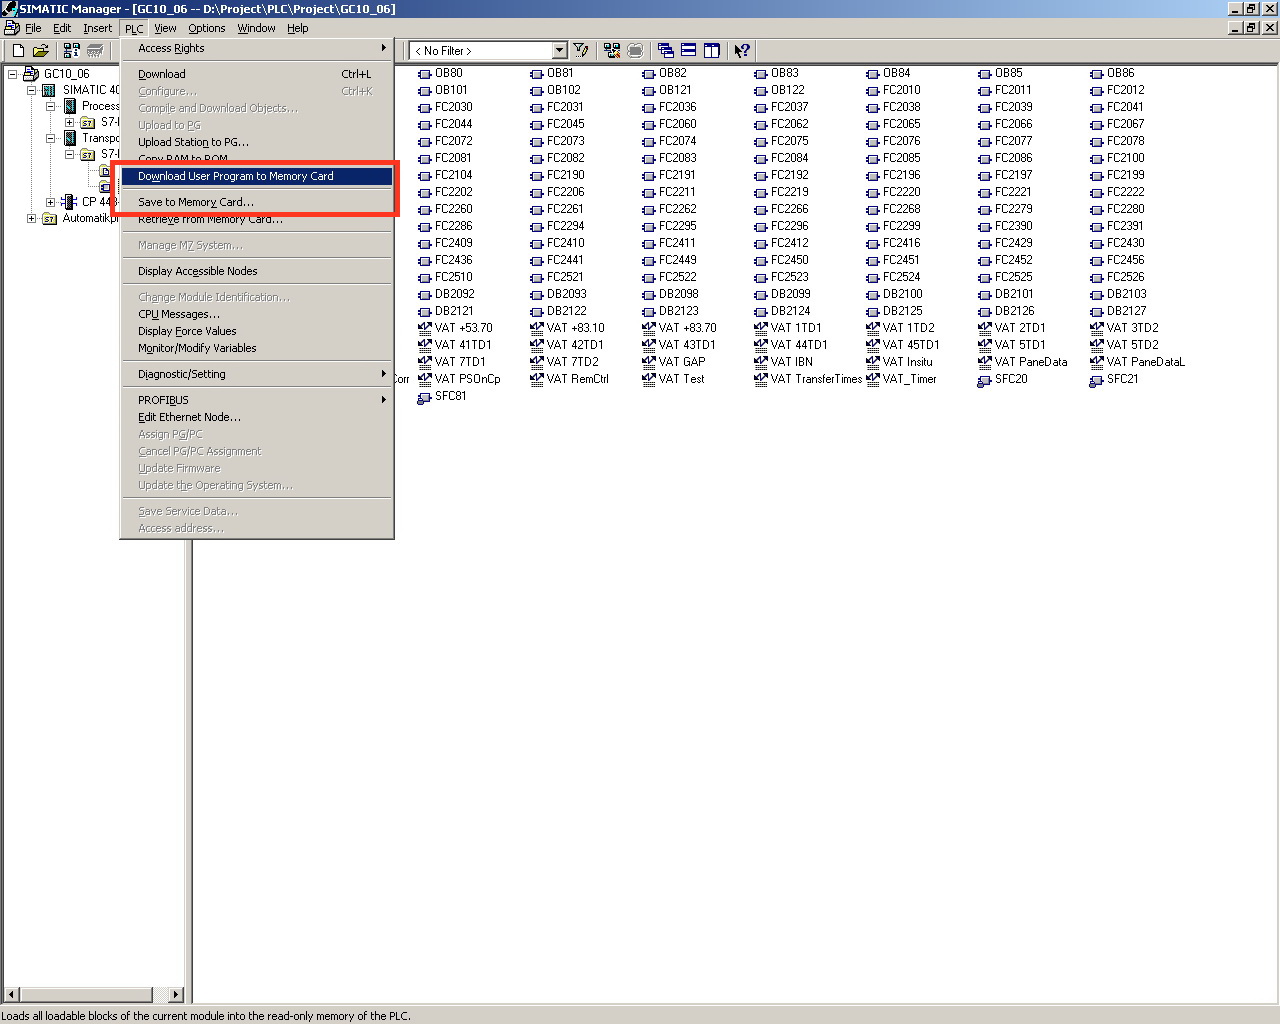The width and height of the screenshot is (1280, 1024).
Task: Open the Window menu
Action: tap(256, 28)
